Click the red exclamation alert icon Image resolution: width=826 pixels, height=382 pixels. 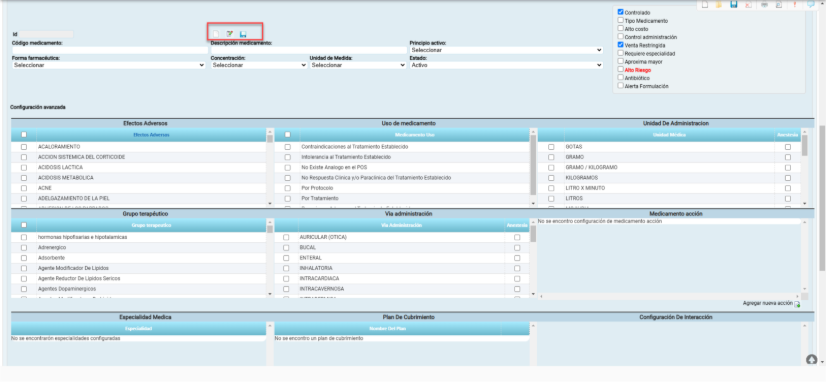pos(795,4)
